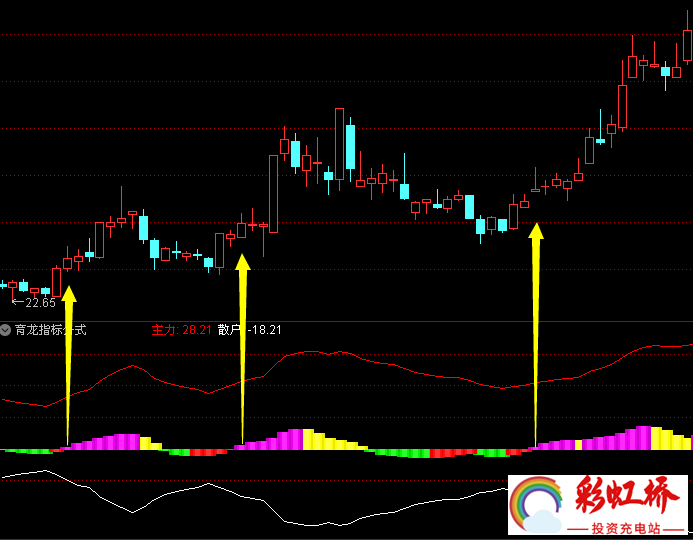Click the red 主力 line in indicator panel
The image size is (693, 540).
[320, 352]
